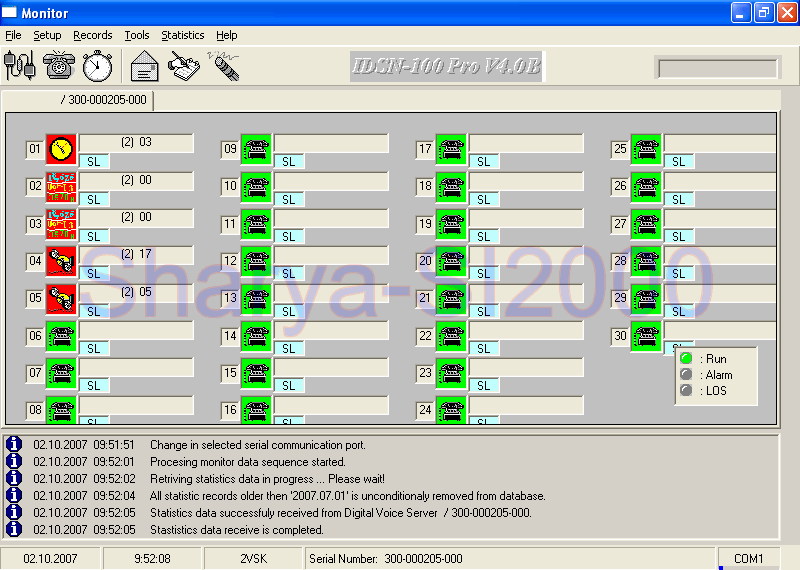Click the signal probe toolbar icon

pos(223,66)
